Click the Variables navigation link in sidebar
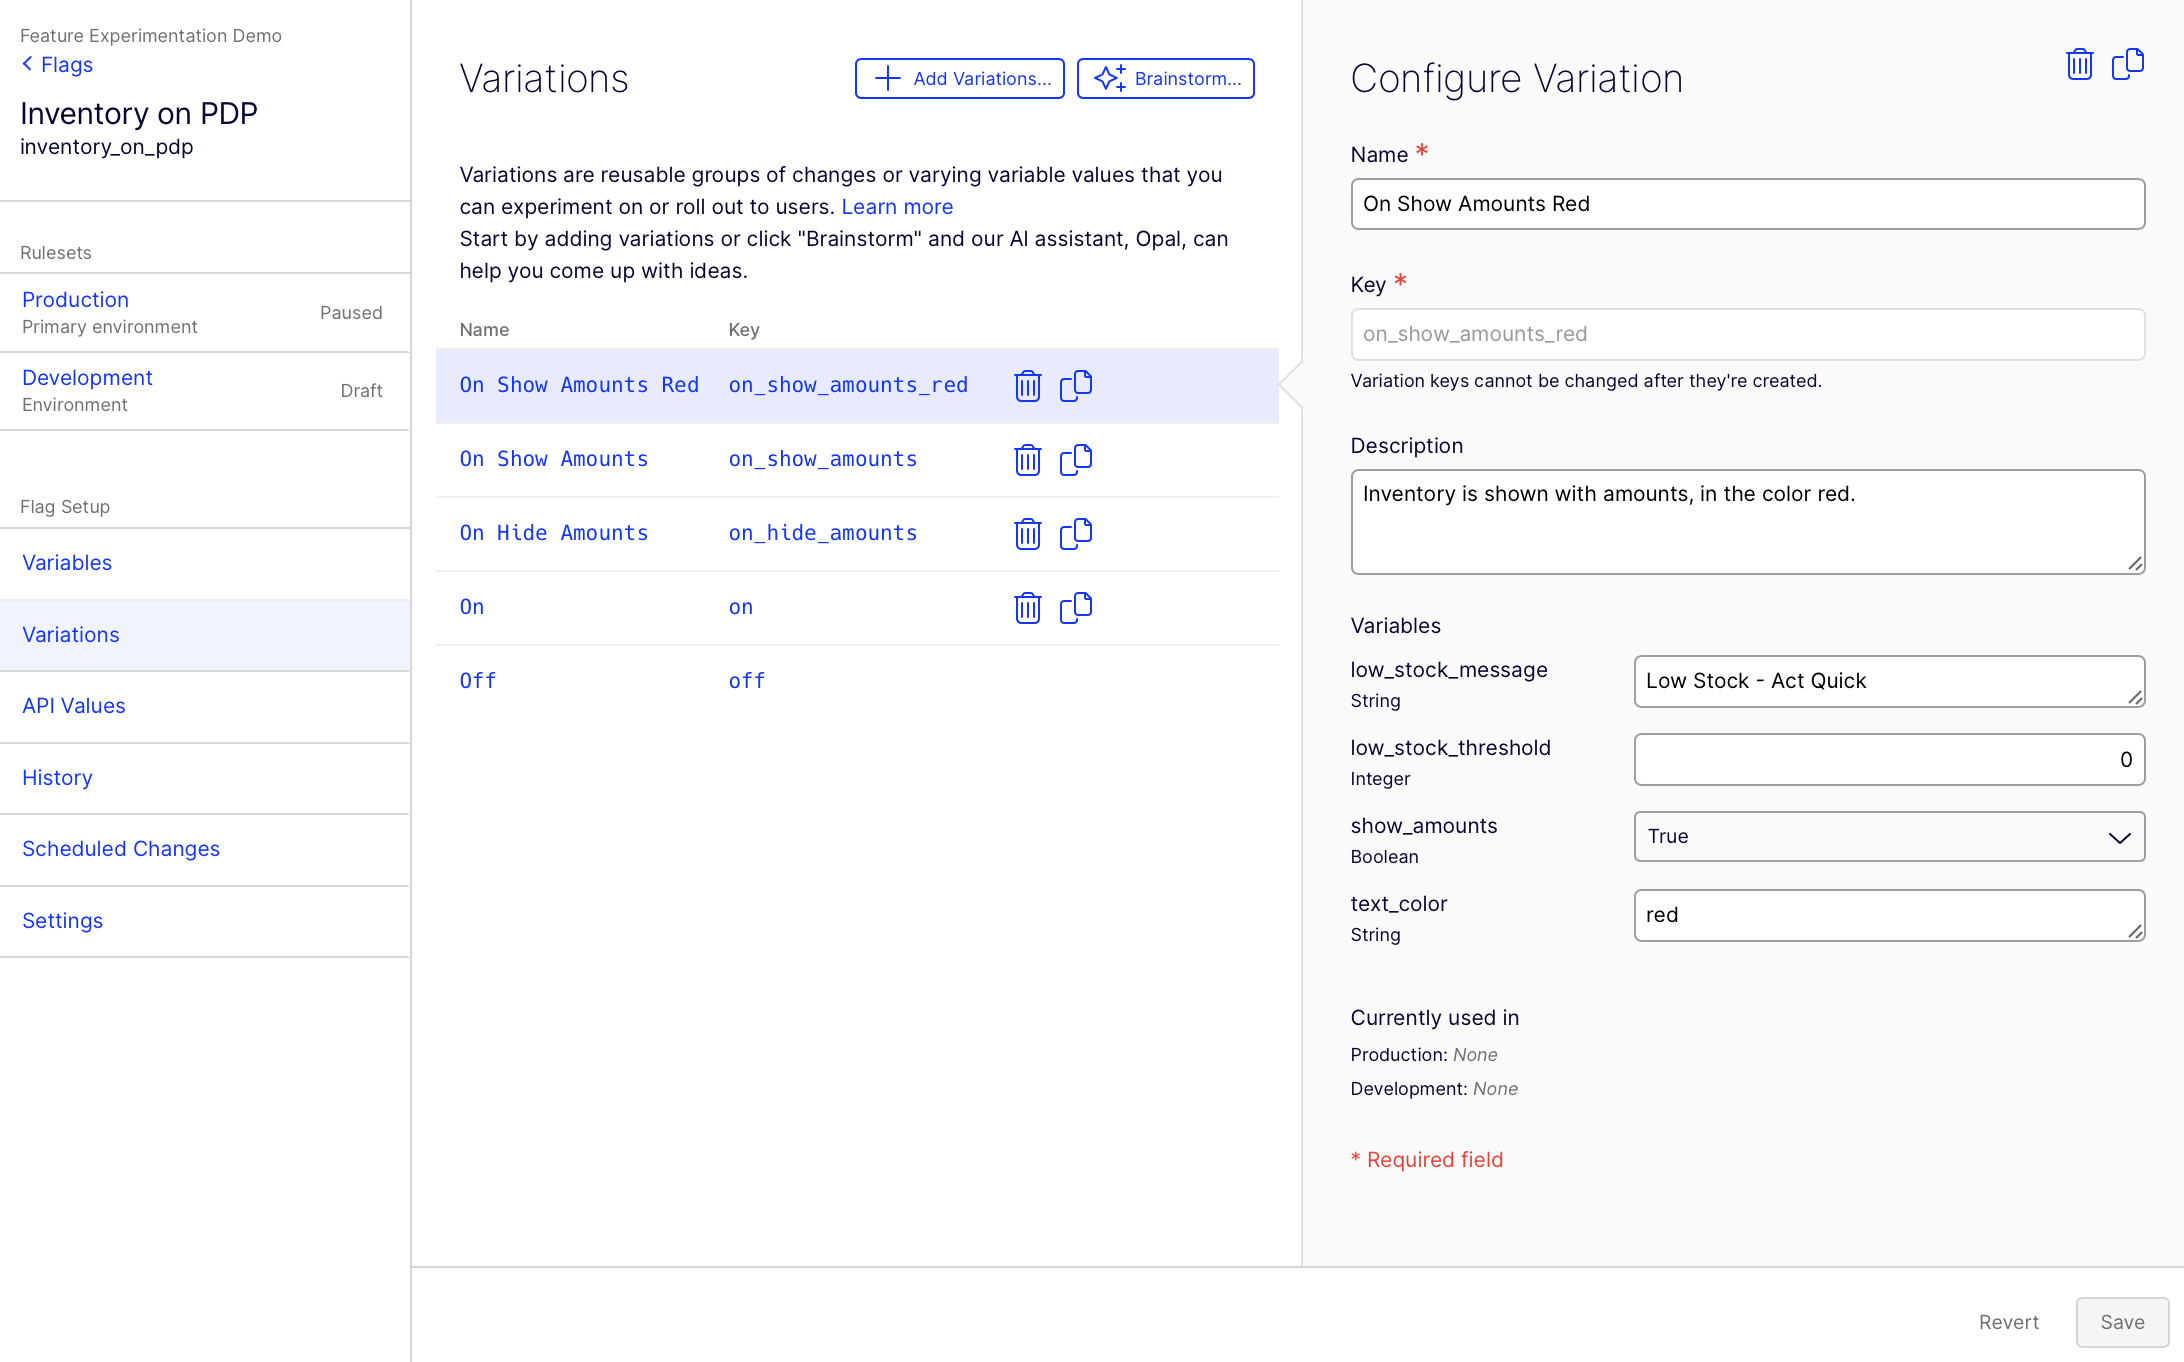This screenshot has width=2184, height=1362. [67, 562]
